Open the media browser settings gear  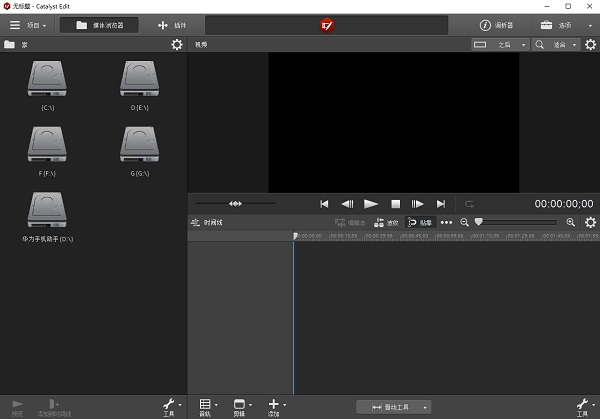(177, 44)
